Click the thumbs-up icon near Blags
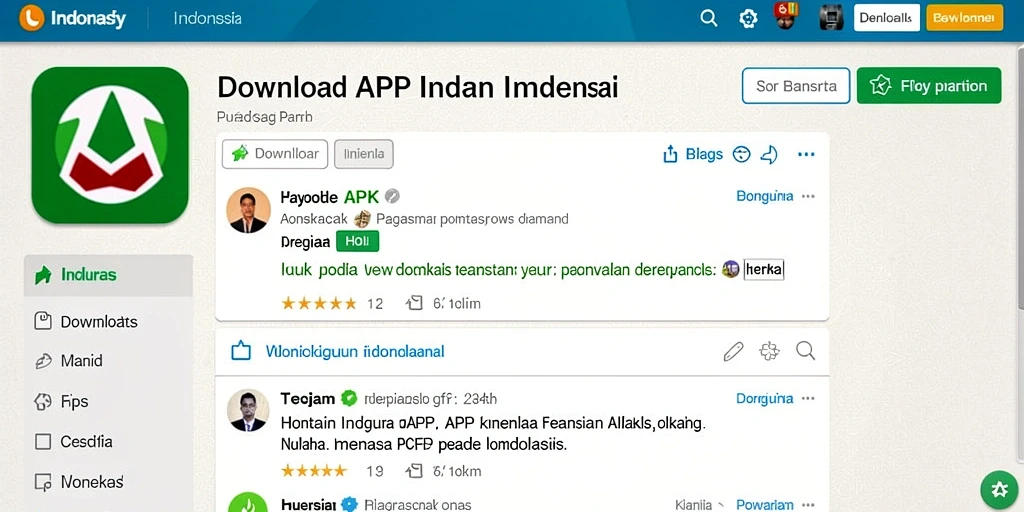Viewport: 1024px width, 512px height. 769,155
